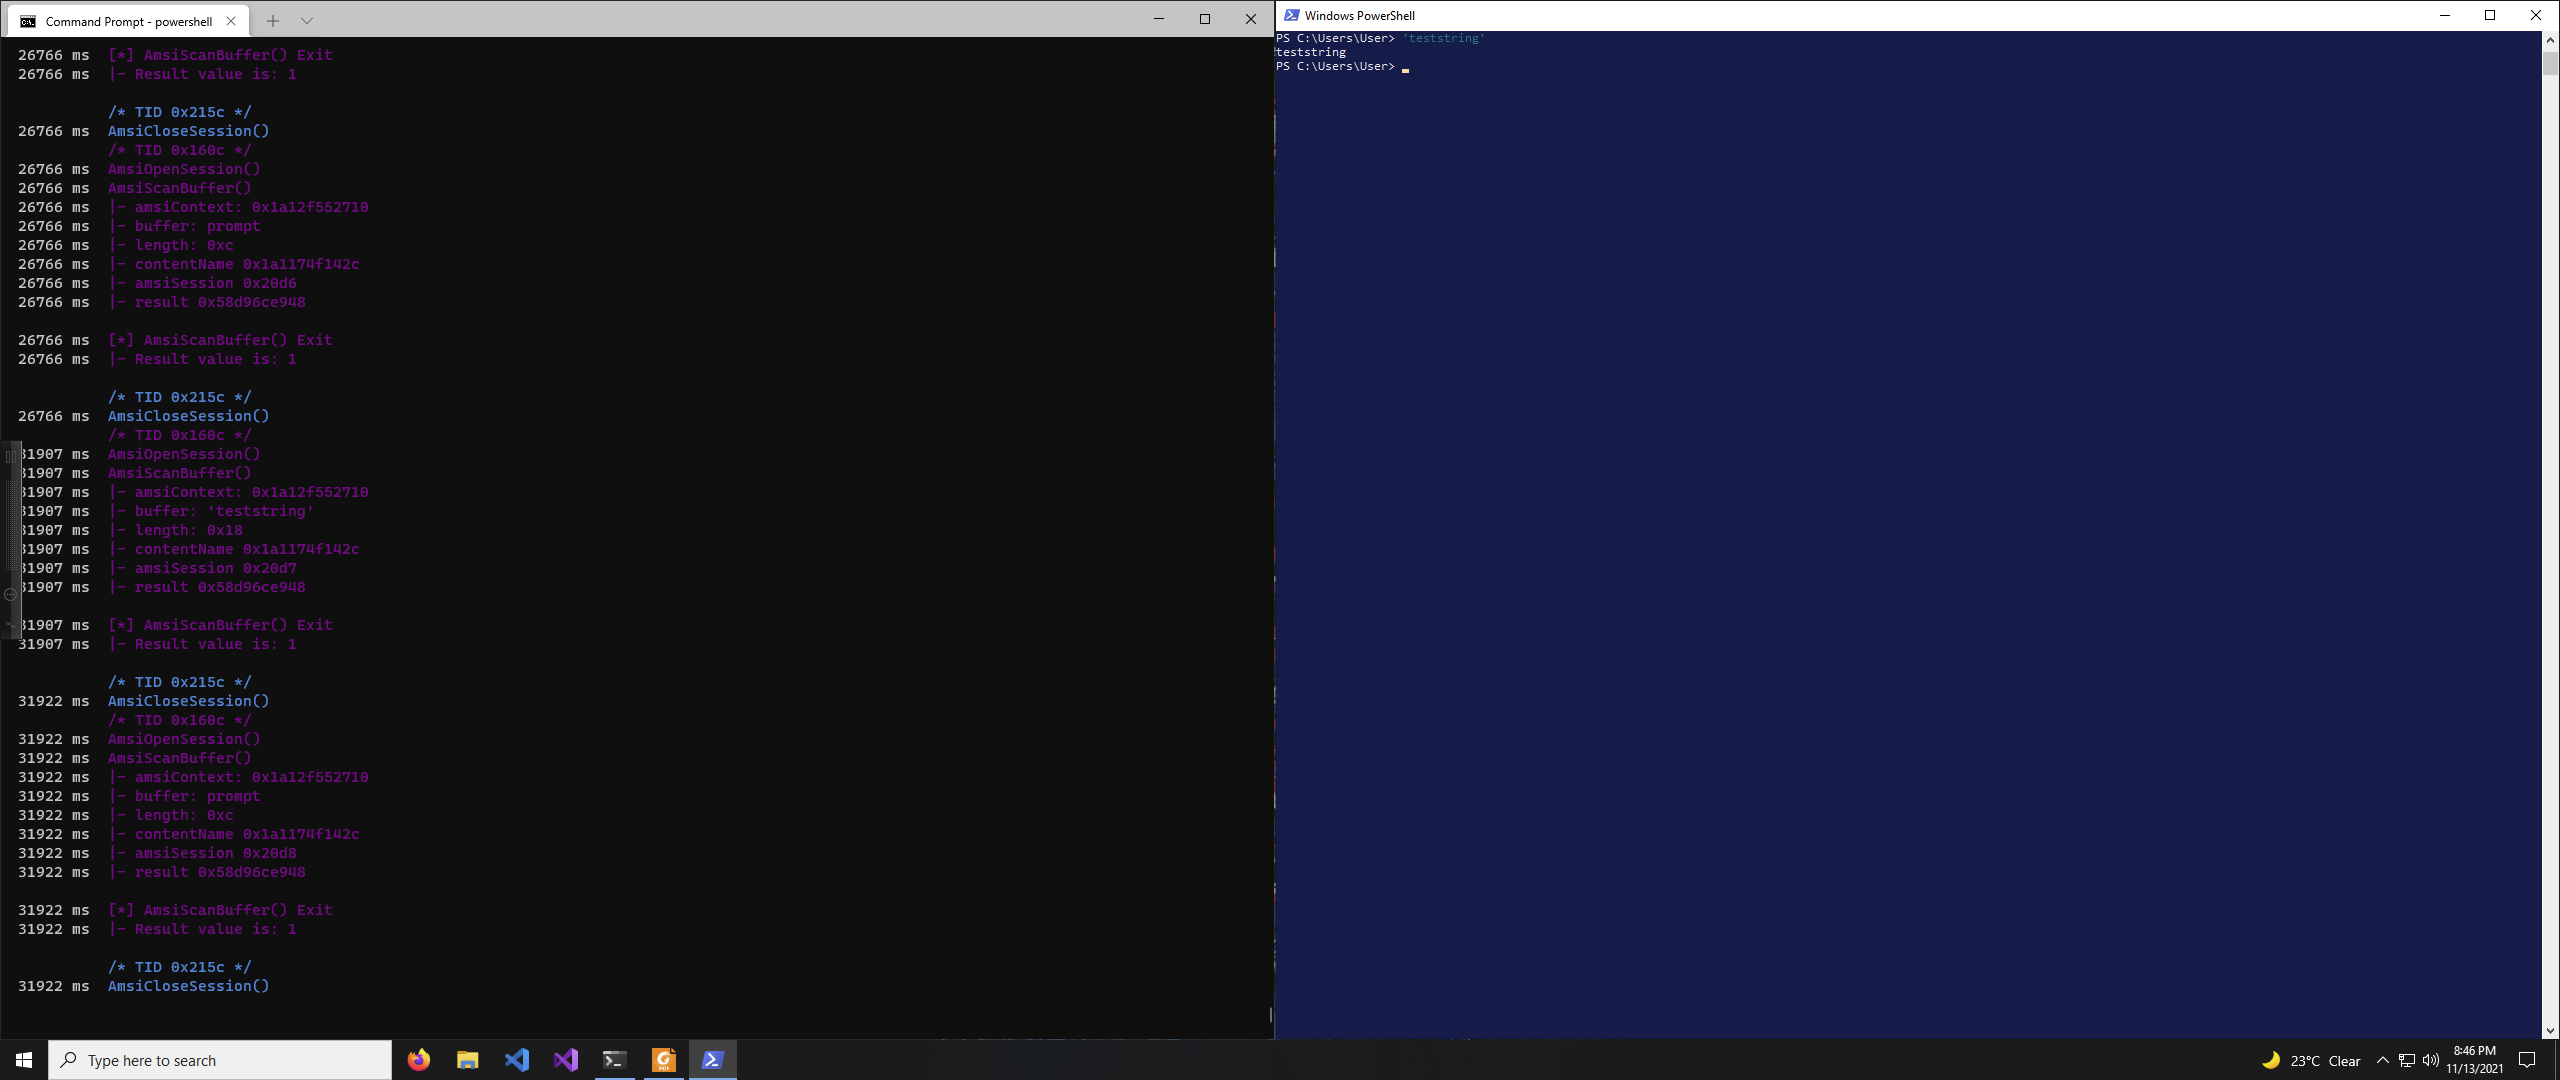Open the Windows Start menu
2560x1080 pixels.
(24, 1060)
